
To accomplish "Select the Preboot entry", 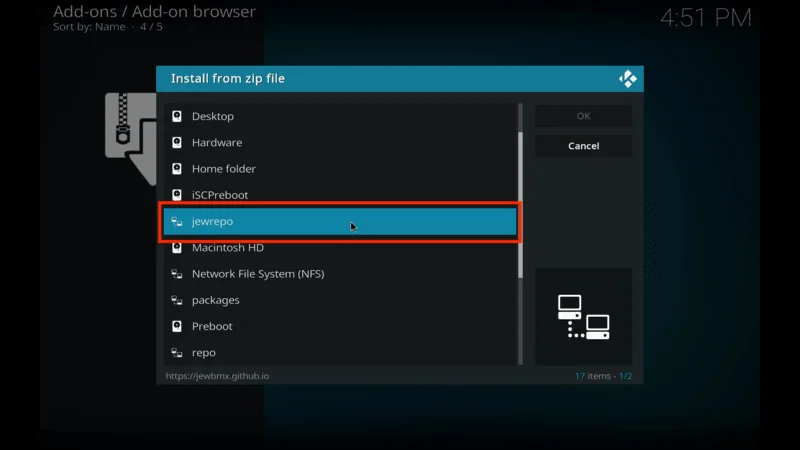I will (340, 327).
